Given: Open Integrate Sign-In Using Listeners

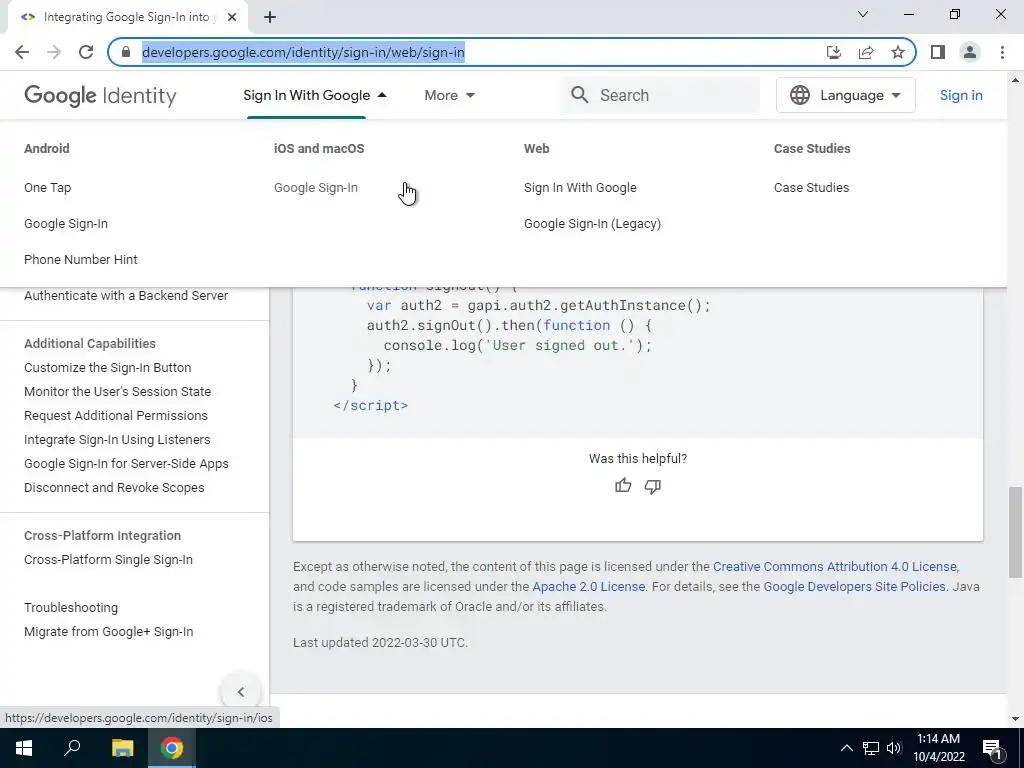Looking at the screenshot, I should pyautogui.click(x=117, y=440).
